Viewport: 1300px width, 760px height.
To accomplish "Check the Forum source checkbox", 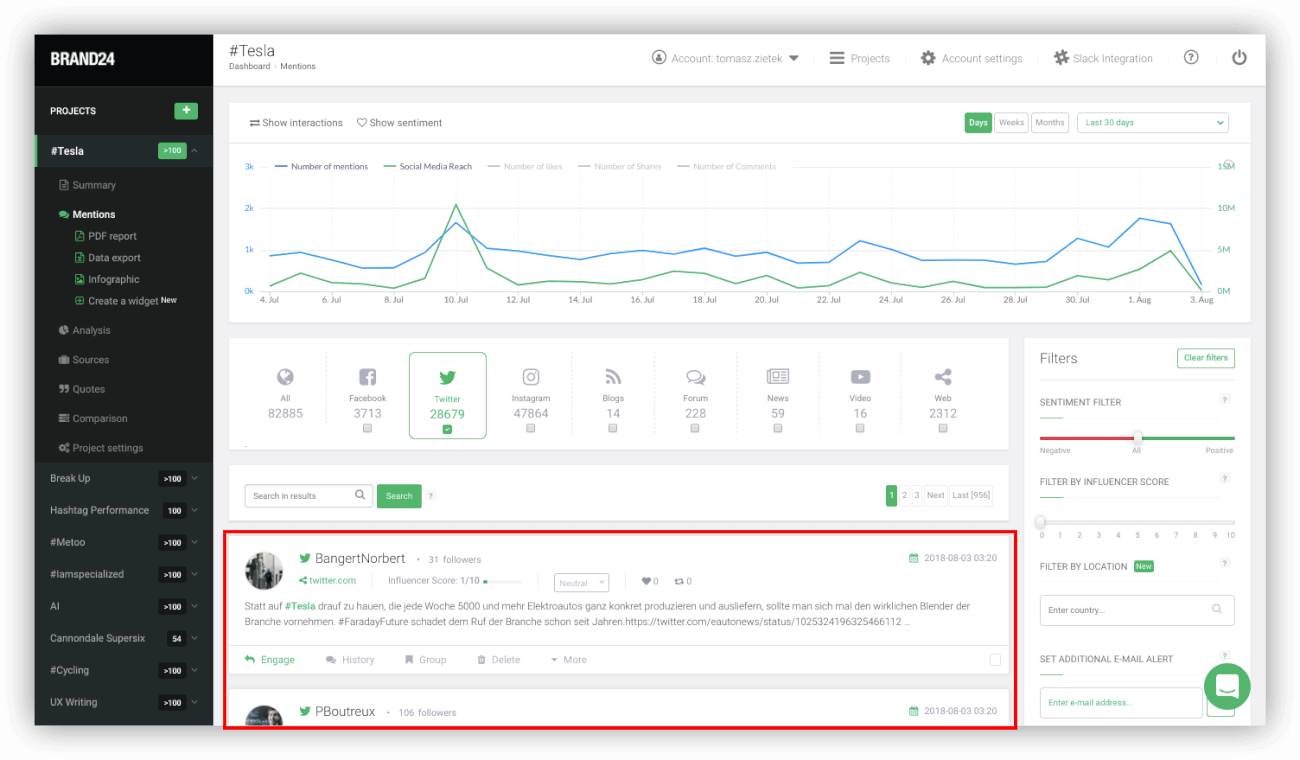I will [x=695, y=428].
